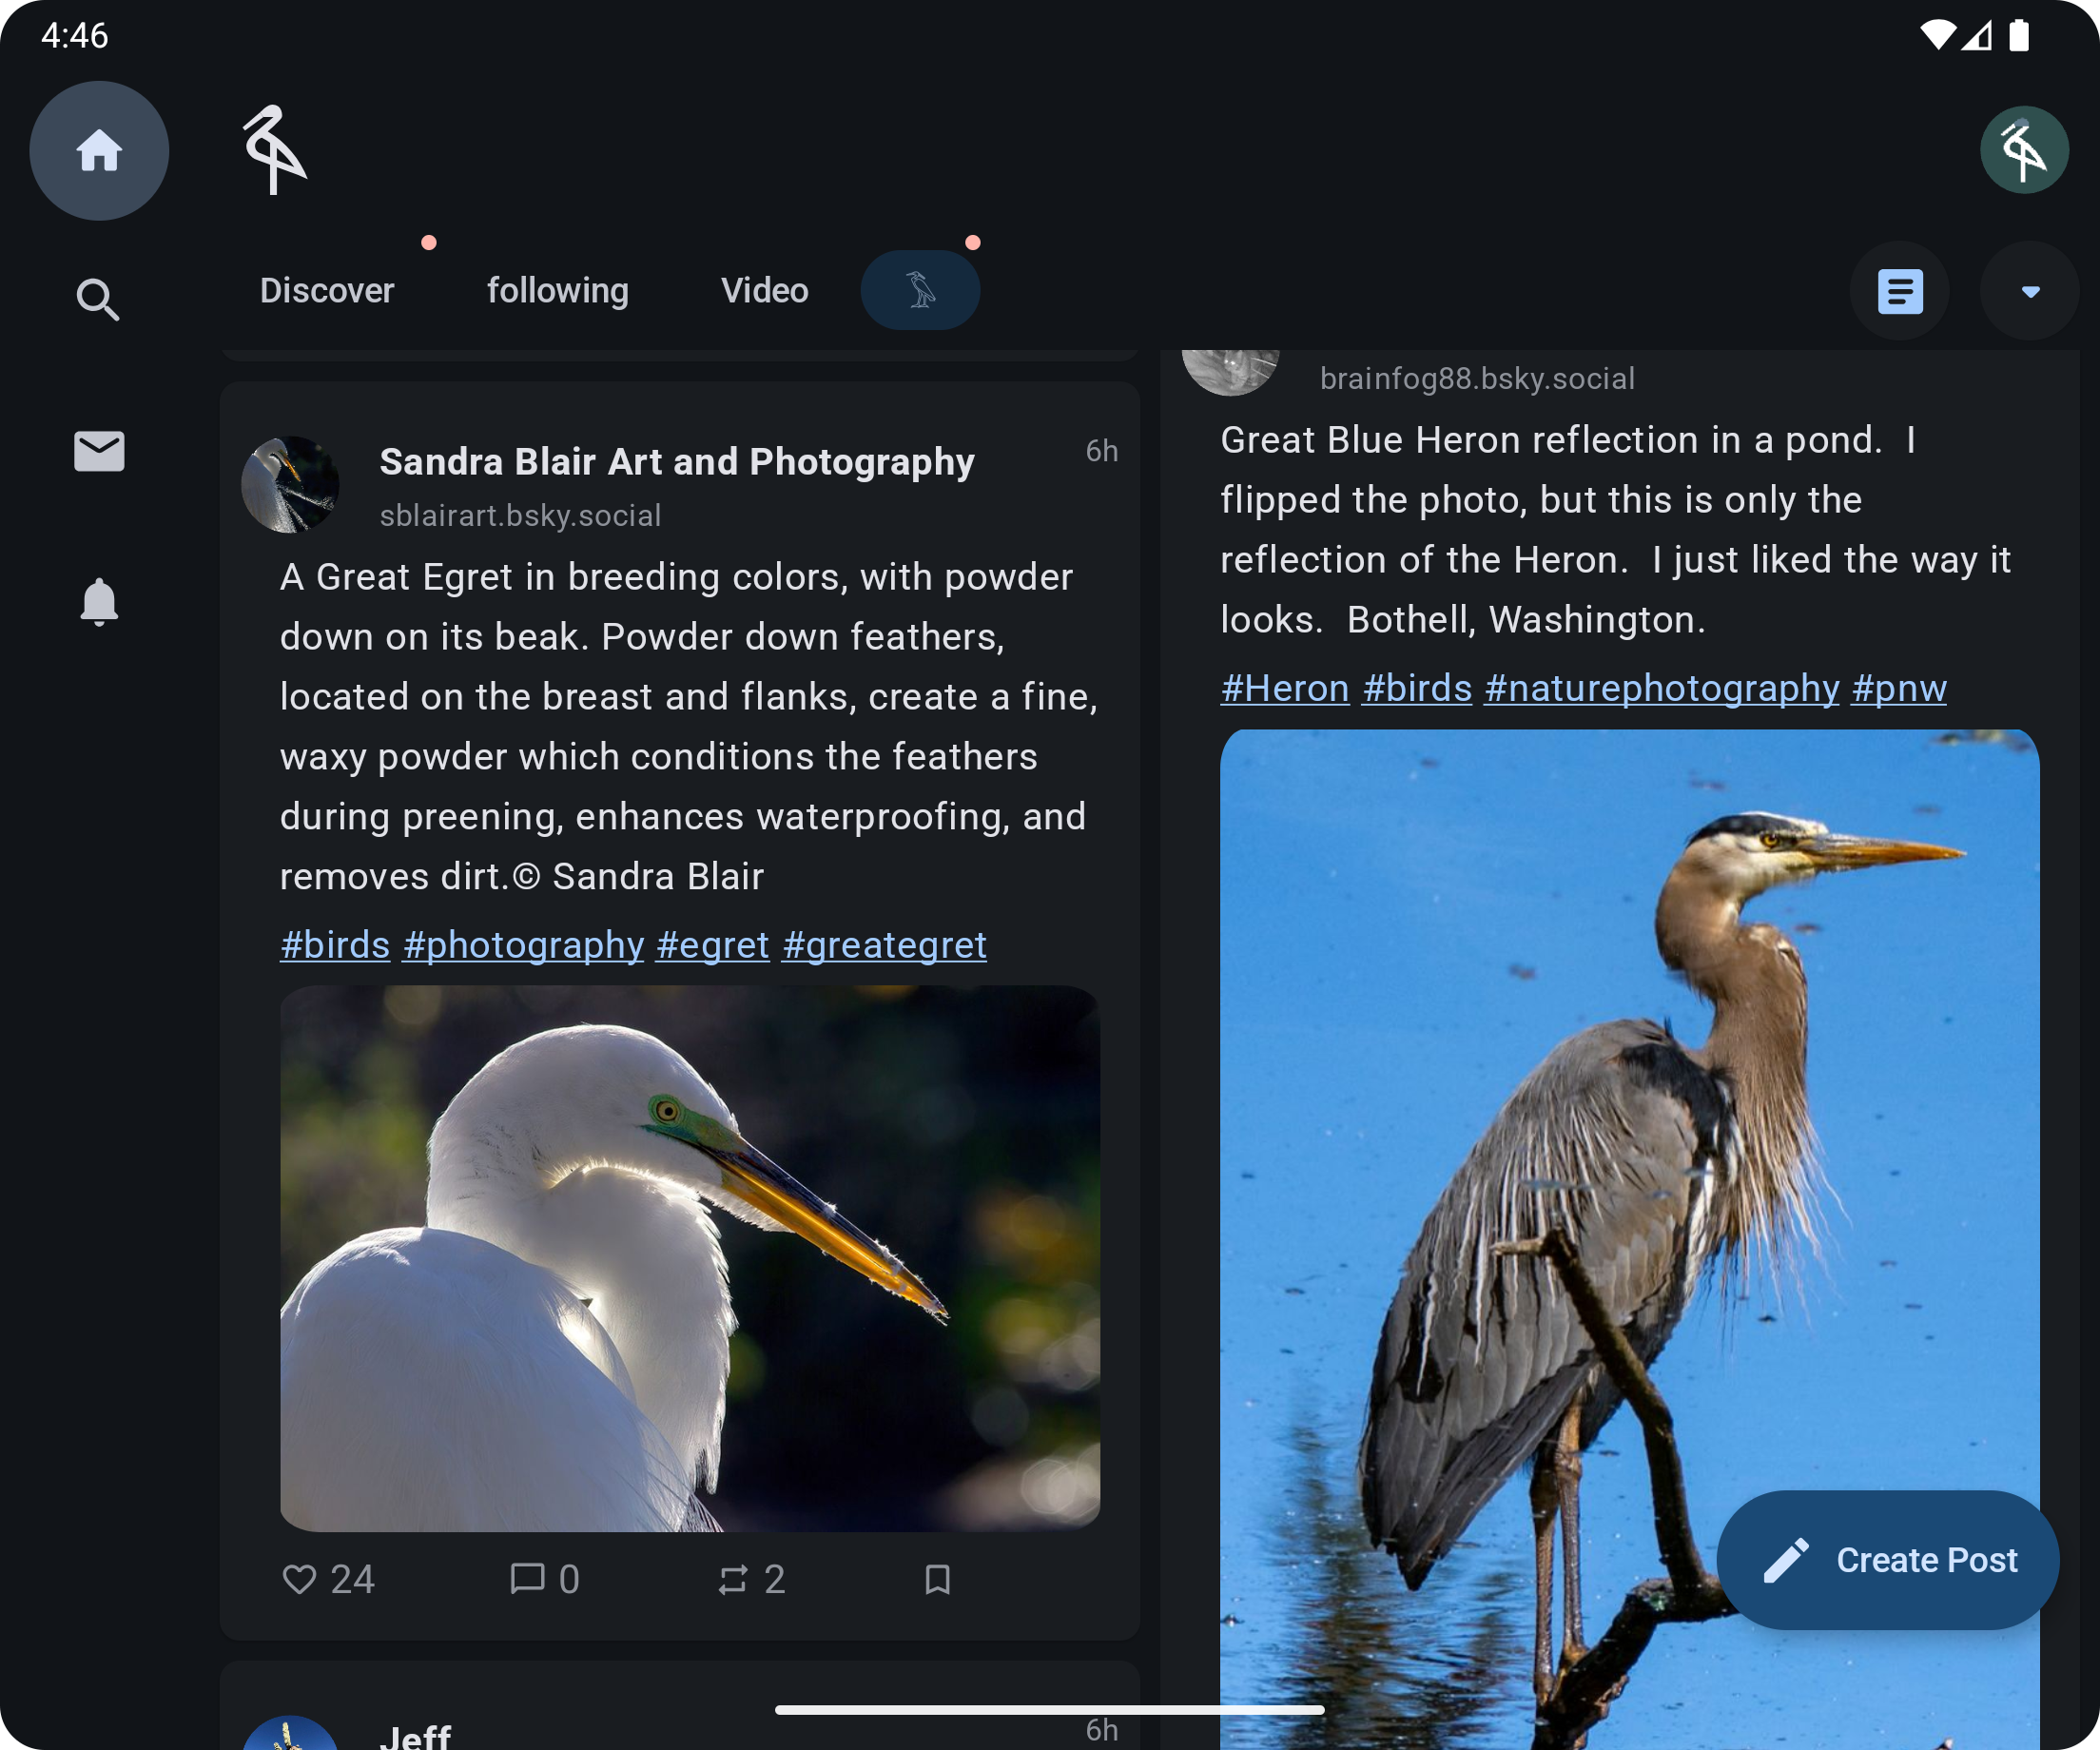Screen dimensions: 2100x1750
Task: Open the feeds list icon at top right
Action: tap(1897, 290)
